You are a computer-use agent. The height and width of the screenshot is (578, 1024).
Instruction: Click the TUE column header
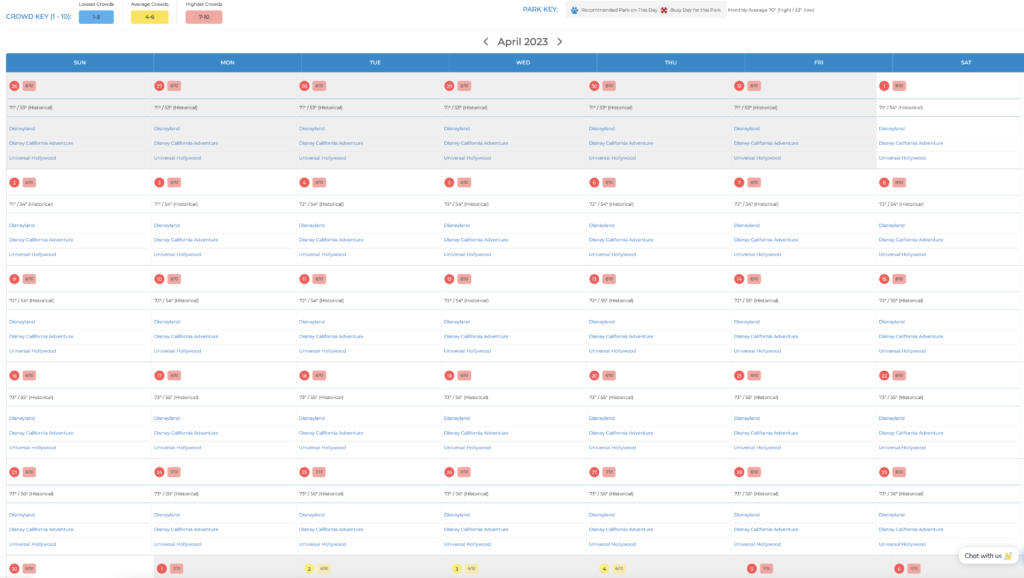pyautogui.click(x=375, y=63)
